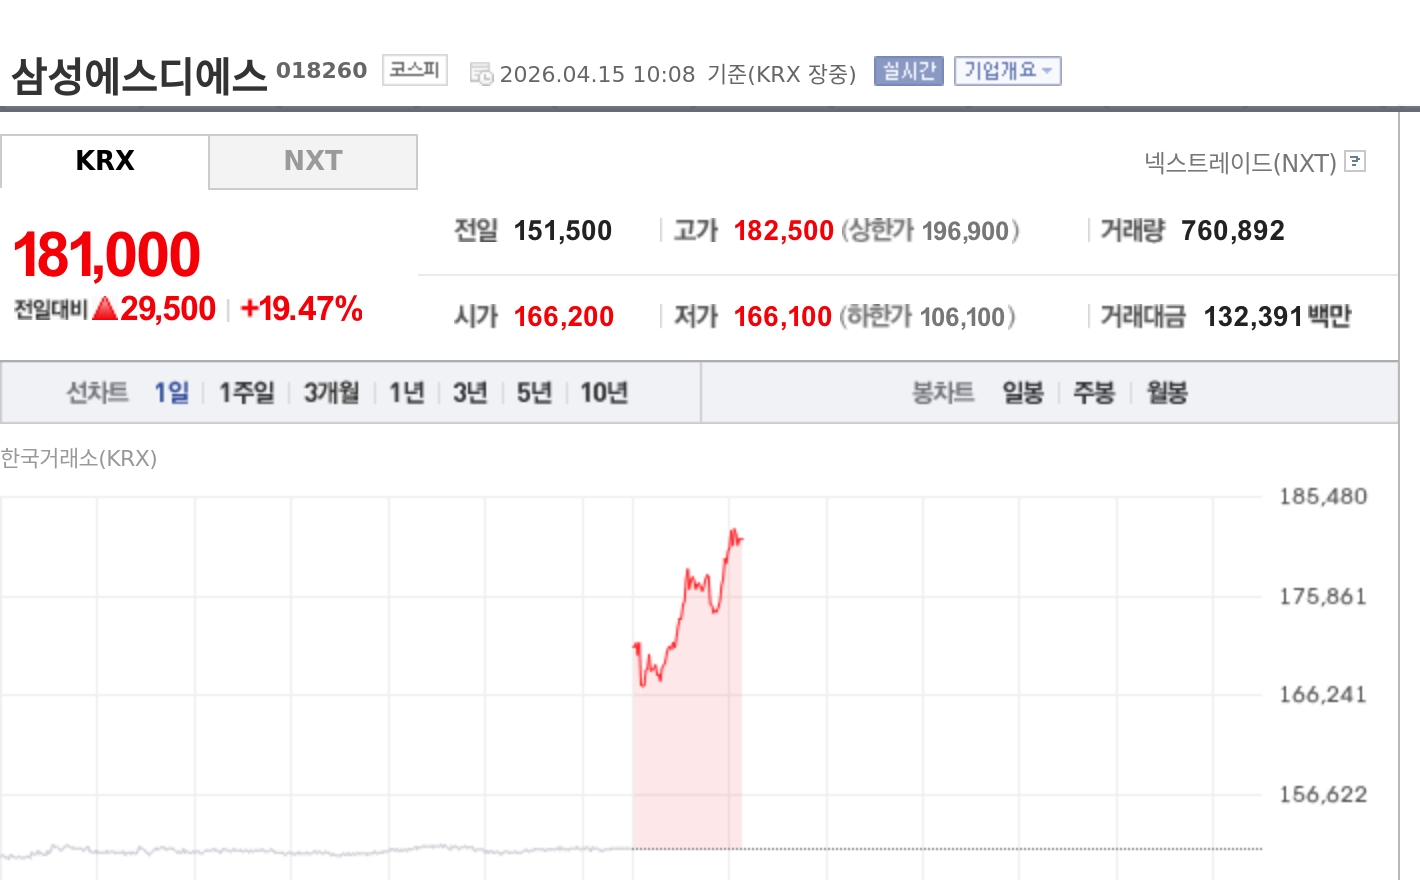
Task: Switch chart to 5년 range
Action: (x=534, y=393)
